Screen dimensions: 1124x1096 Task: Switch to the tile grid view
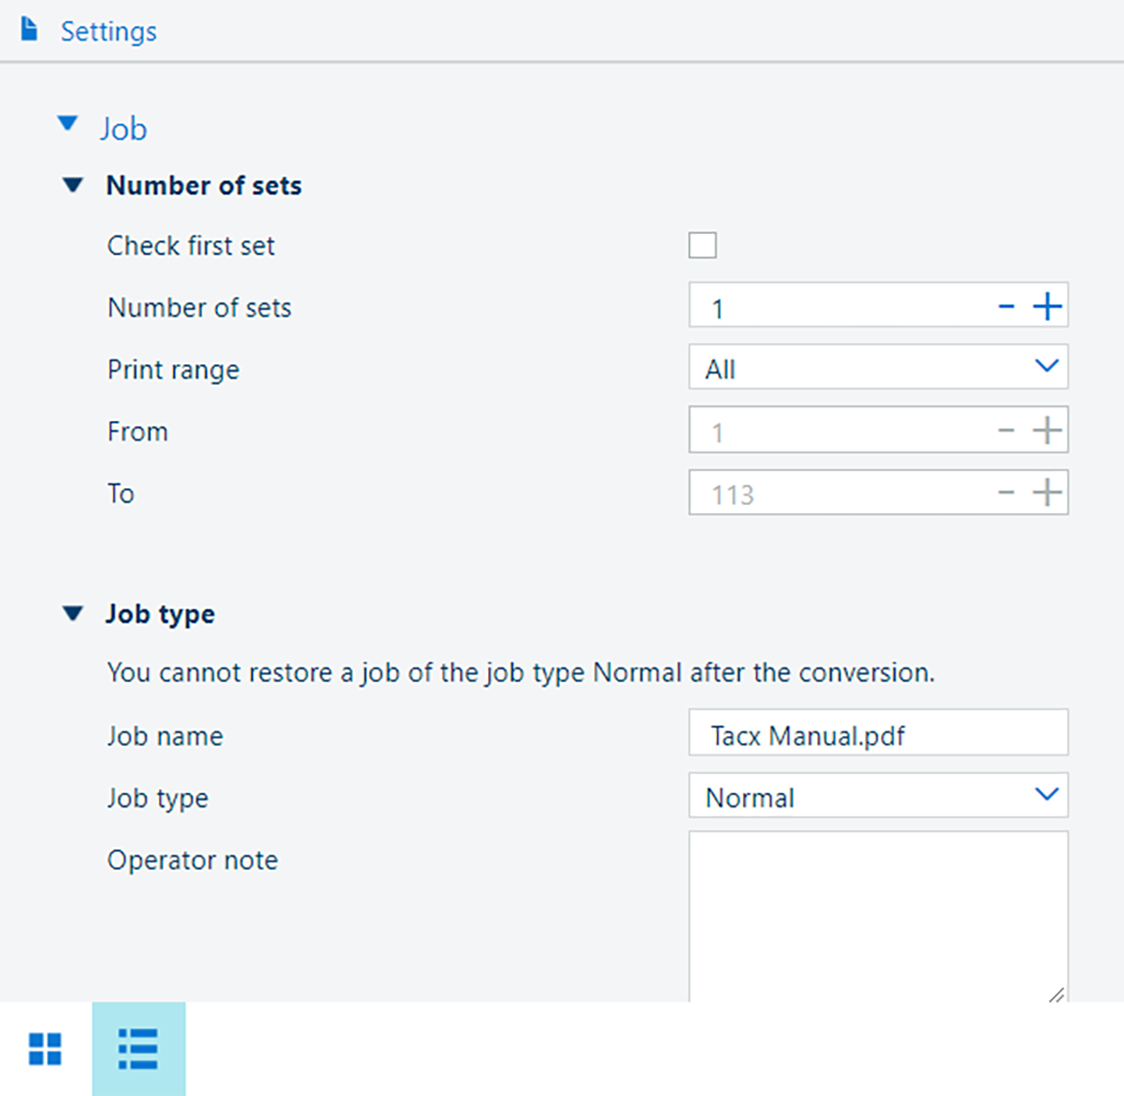pos(45,1049)
